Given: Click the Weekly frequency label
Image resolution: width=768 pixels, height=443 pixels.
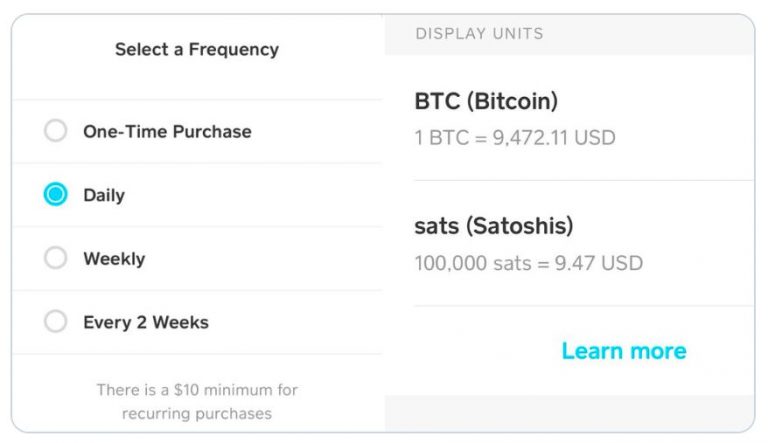Looking at the screenshot, I should tap(114, 259).
